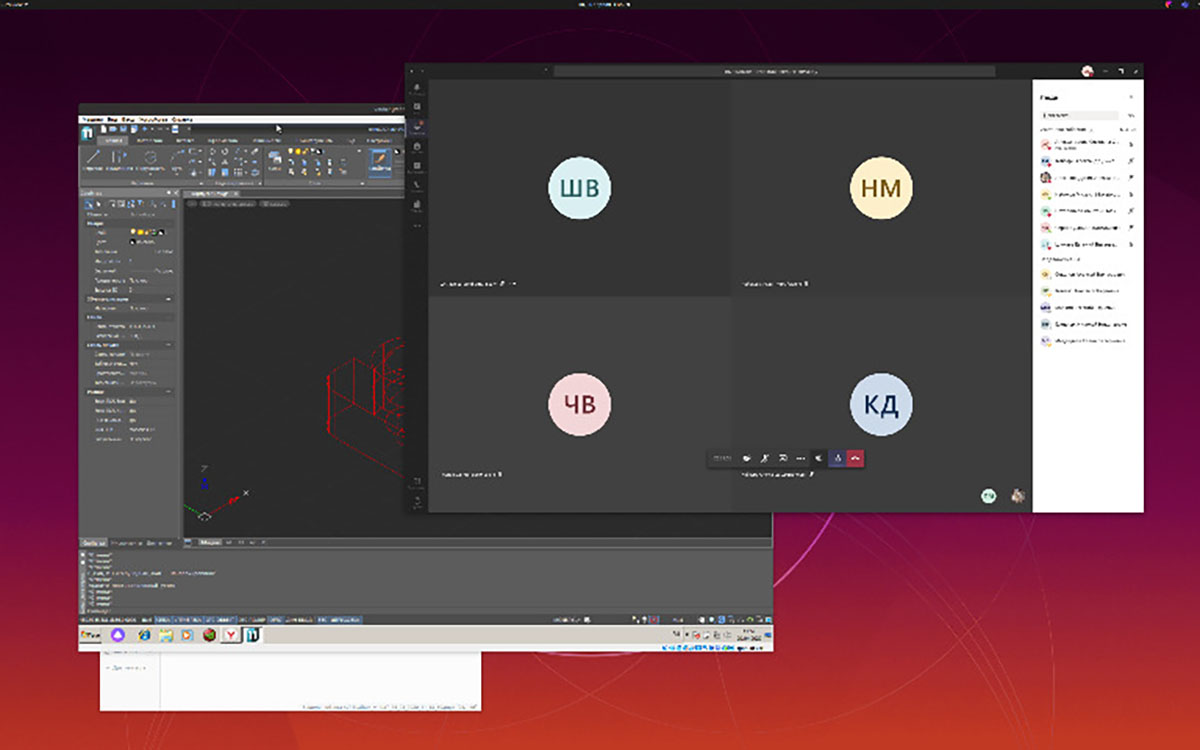Open more actions in Teams call controls
This screenshot has width=1200, height=750.
click(x=800, y=458)
